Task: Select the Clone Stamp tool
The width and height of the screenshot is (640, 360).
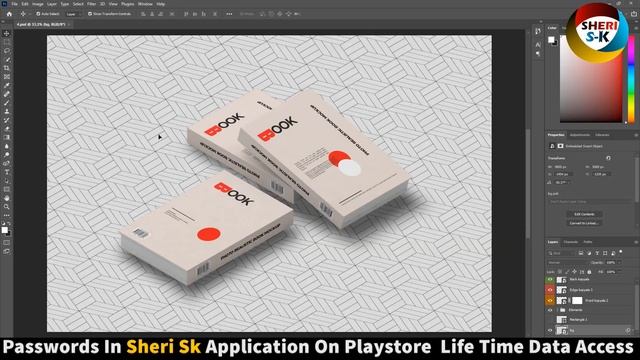Action: point(7,111)
